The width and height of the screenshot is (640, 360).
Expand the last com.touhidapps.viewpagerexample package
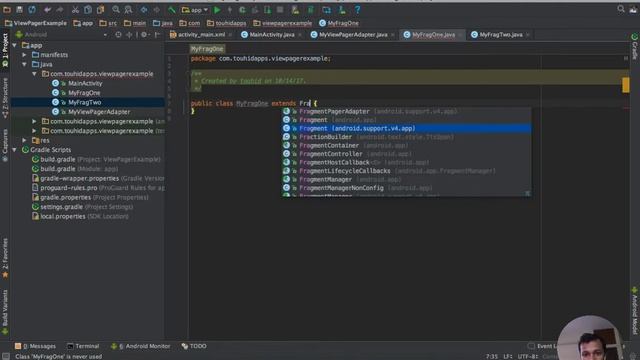point(34,131)
